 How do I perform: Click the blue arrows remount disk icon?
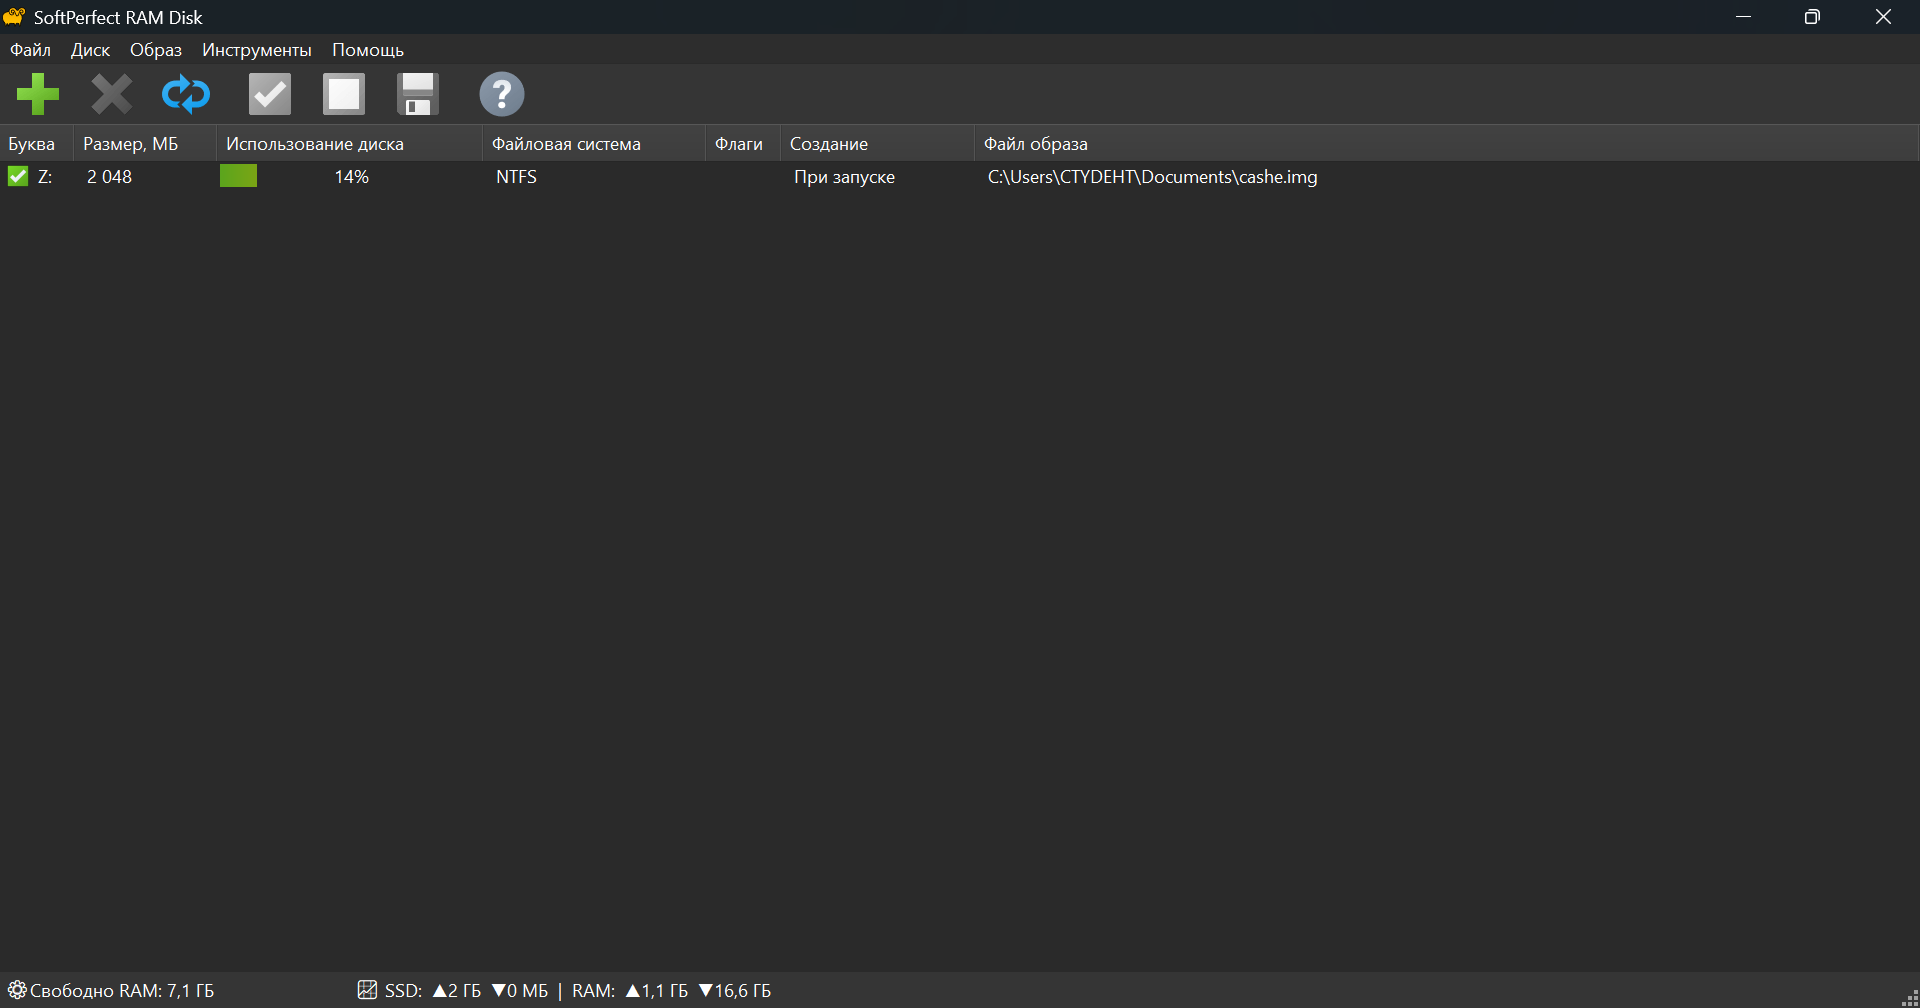[x=186, y=94]
